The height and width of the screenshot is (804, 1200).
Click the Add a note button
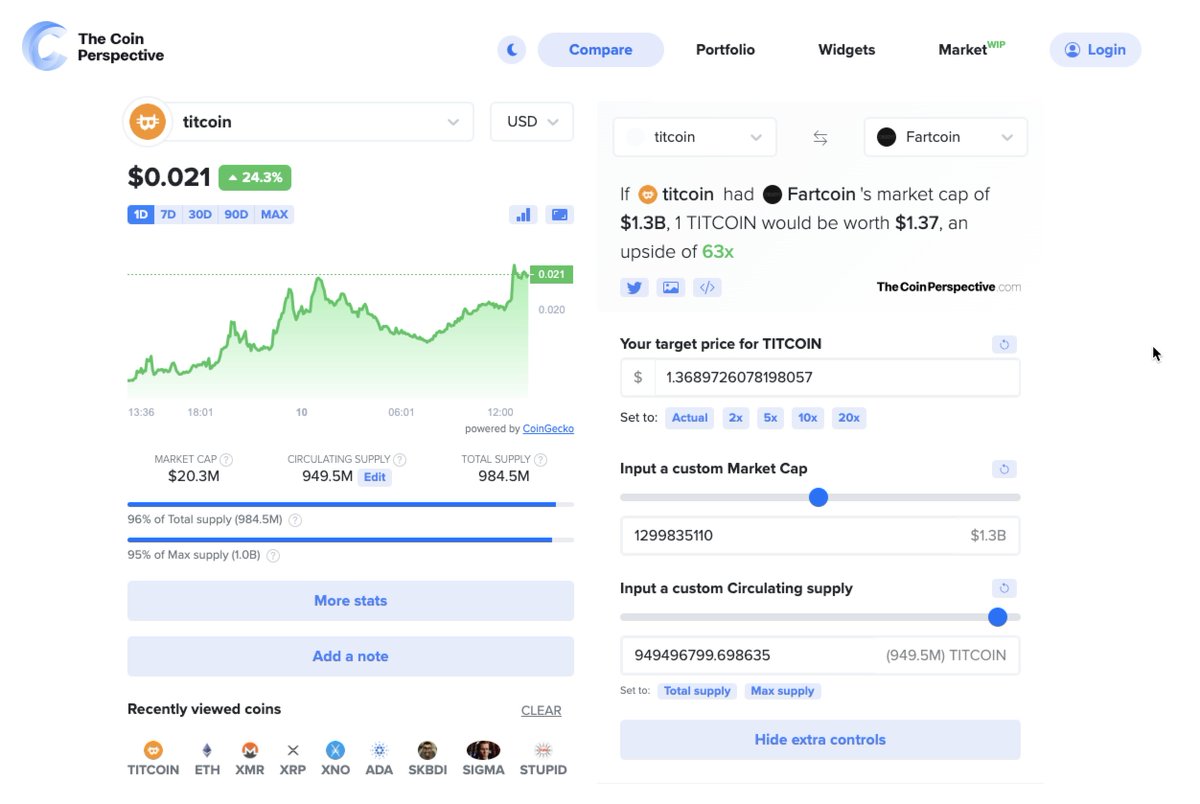[350, 657]
